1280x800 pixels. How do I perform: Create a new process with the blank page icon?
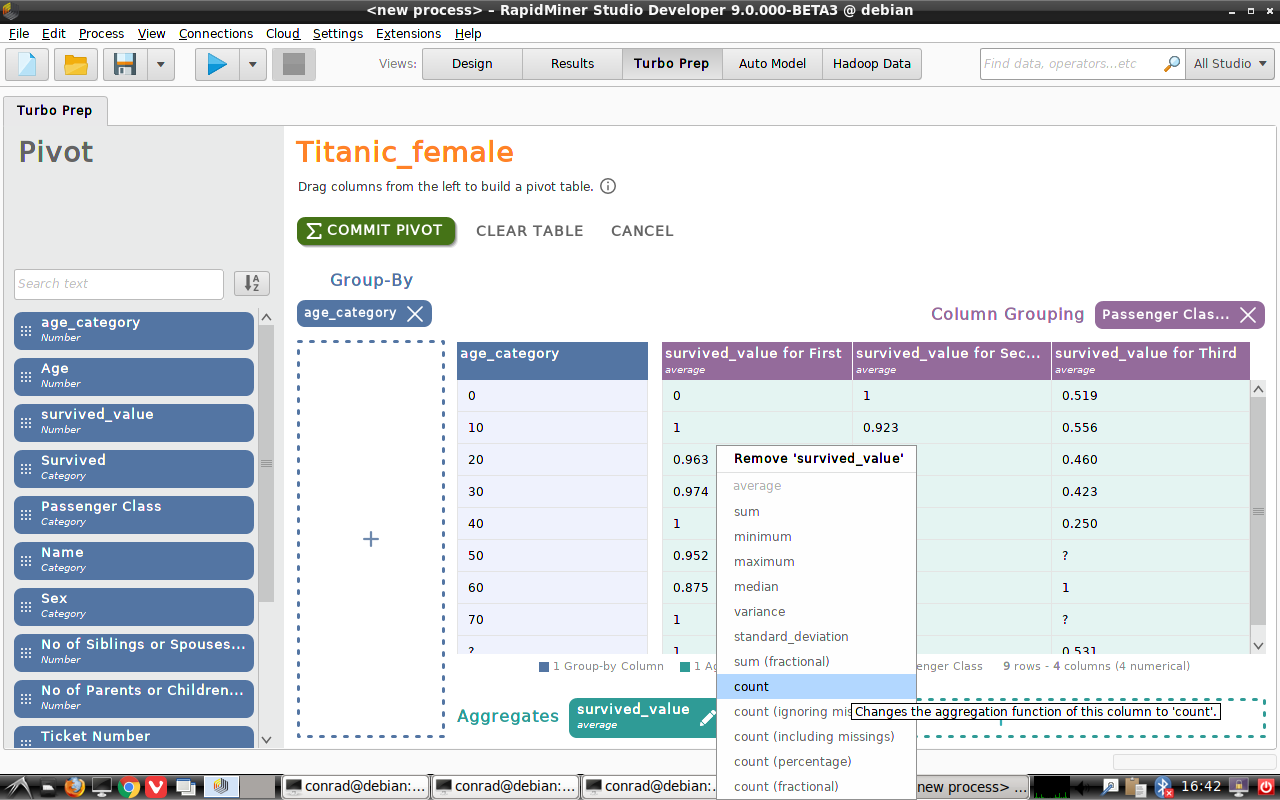[26, 63]
